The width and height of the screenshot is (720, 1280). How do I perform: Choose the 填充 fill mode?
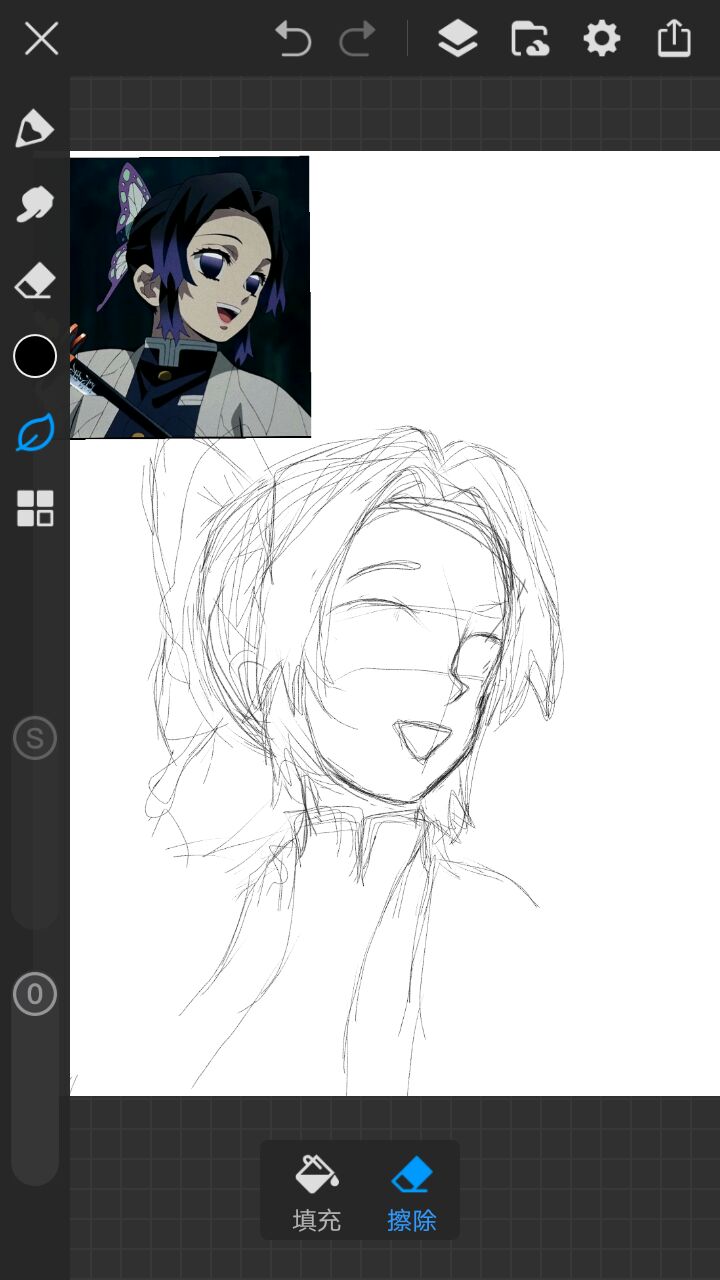pyautogui.click(x=316, y=1192)
